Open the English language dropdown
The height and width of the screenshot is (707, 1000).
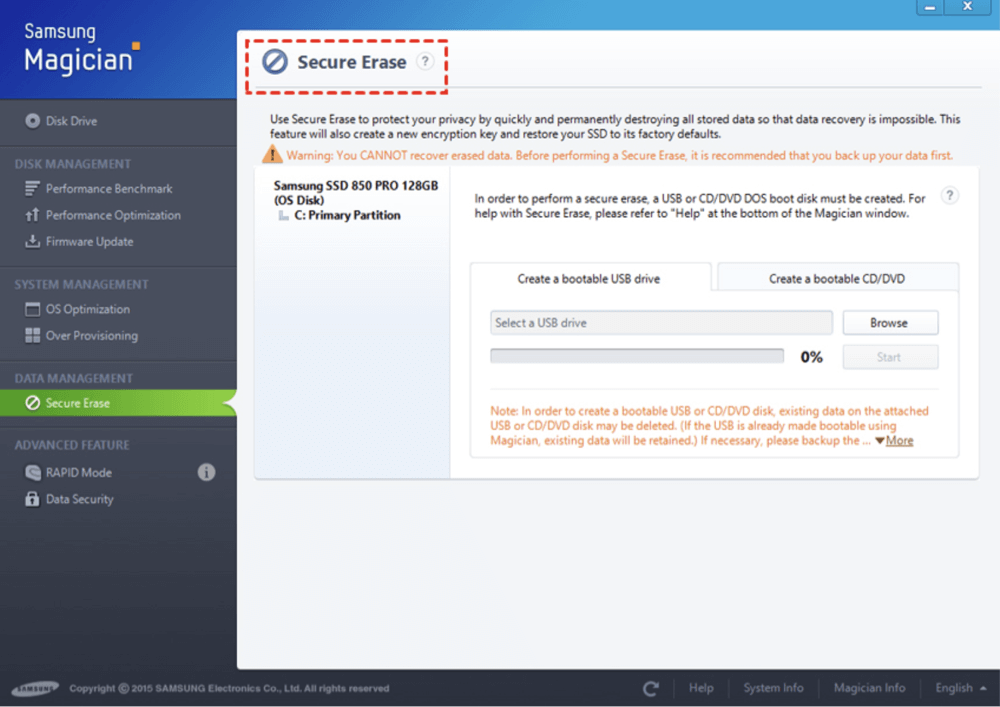pos(958,688)
